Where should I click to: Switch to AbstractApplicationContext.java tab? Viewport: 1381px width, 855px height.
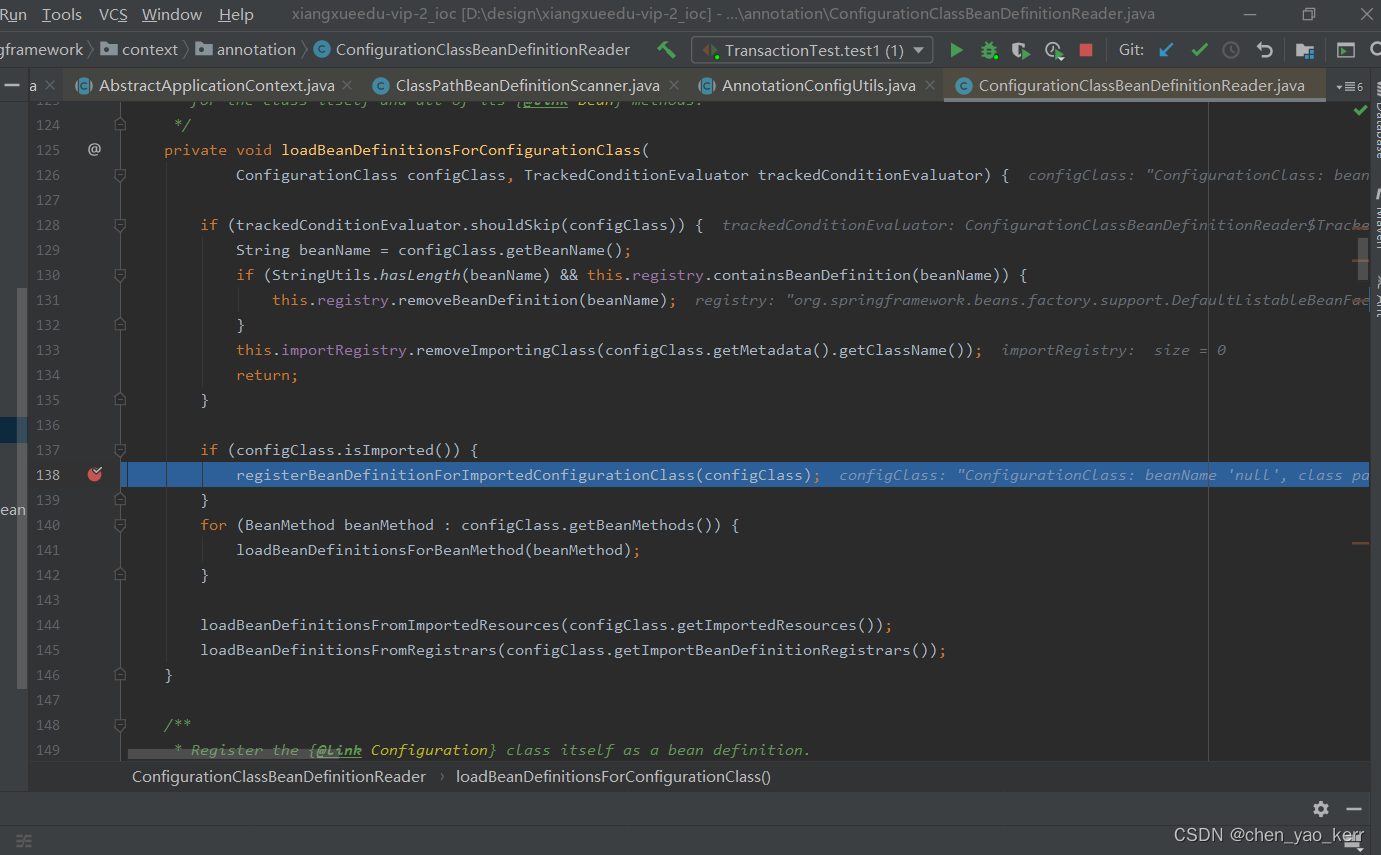click(x=216, y=86)
